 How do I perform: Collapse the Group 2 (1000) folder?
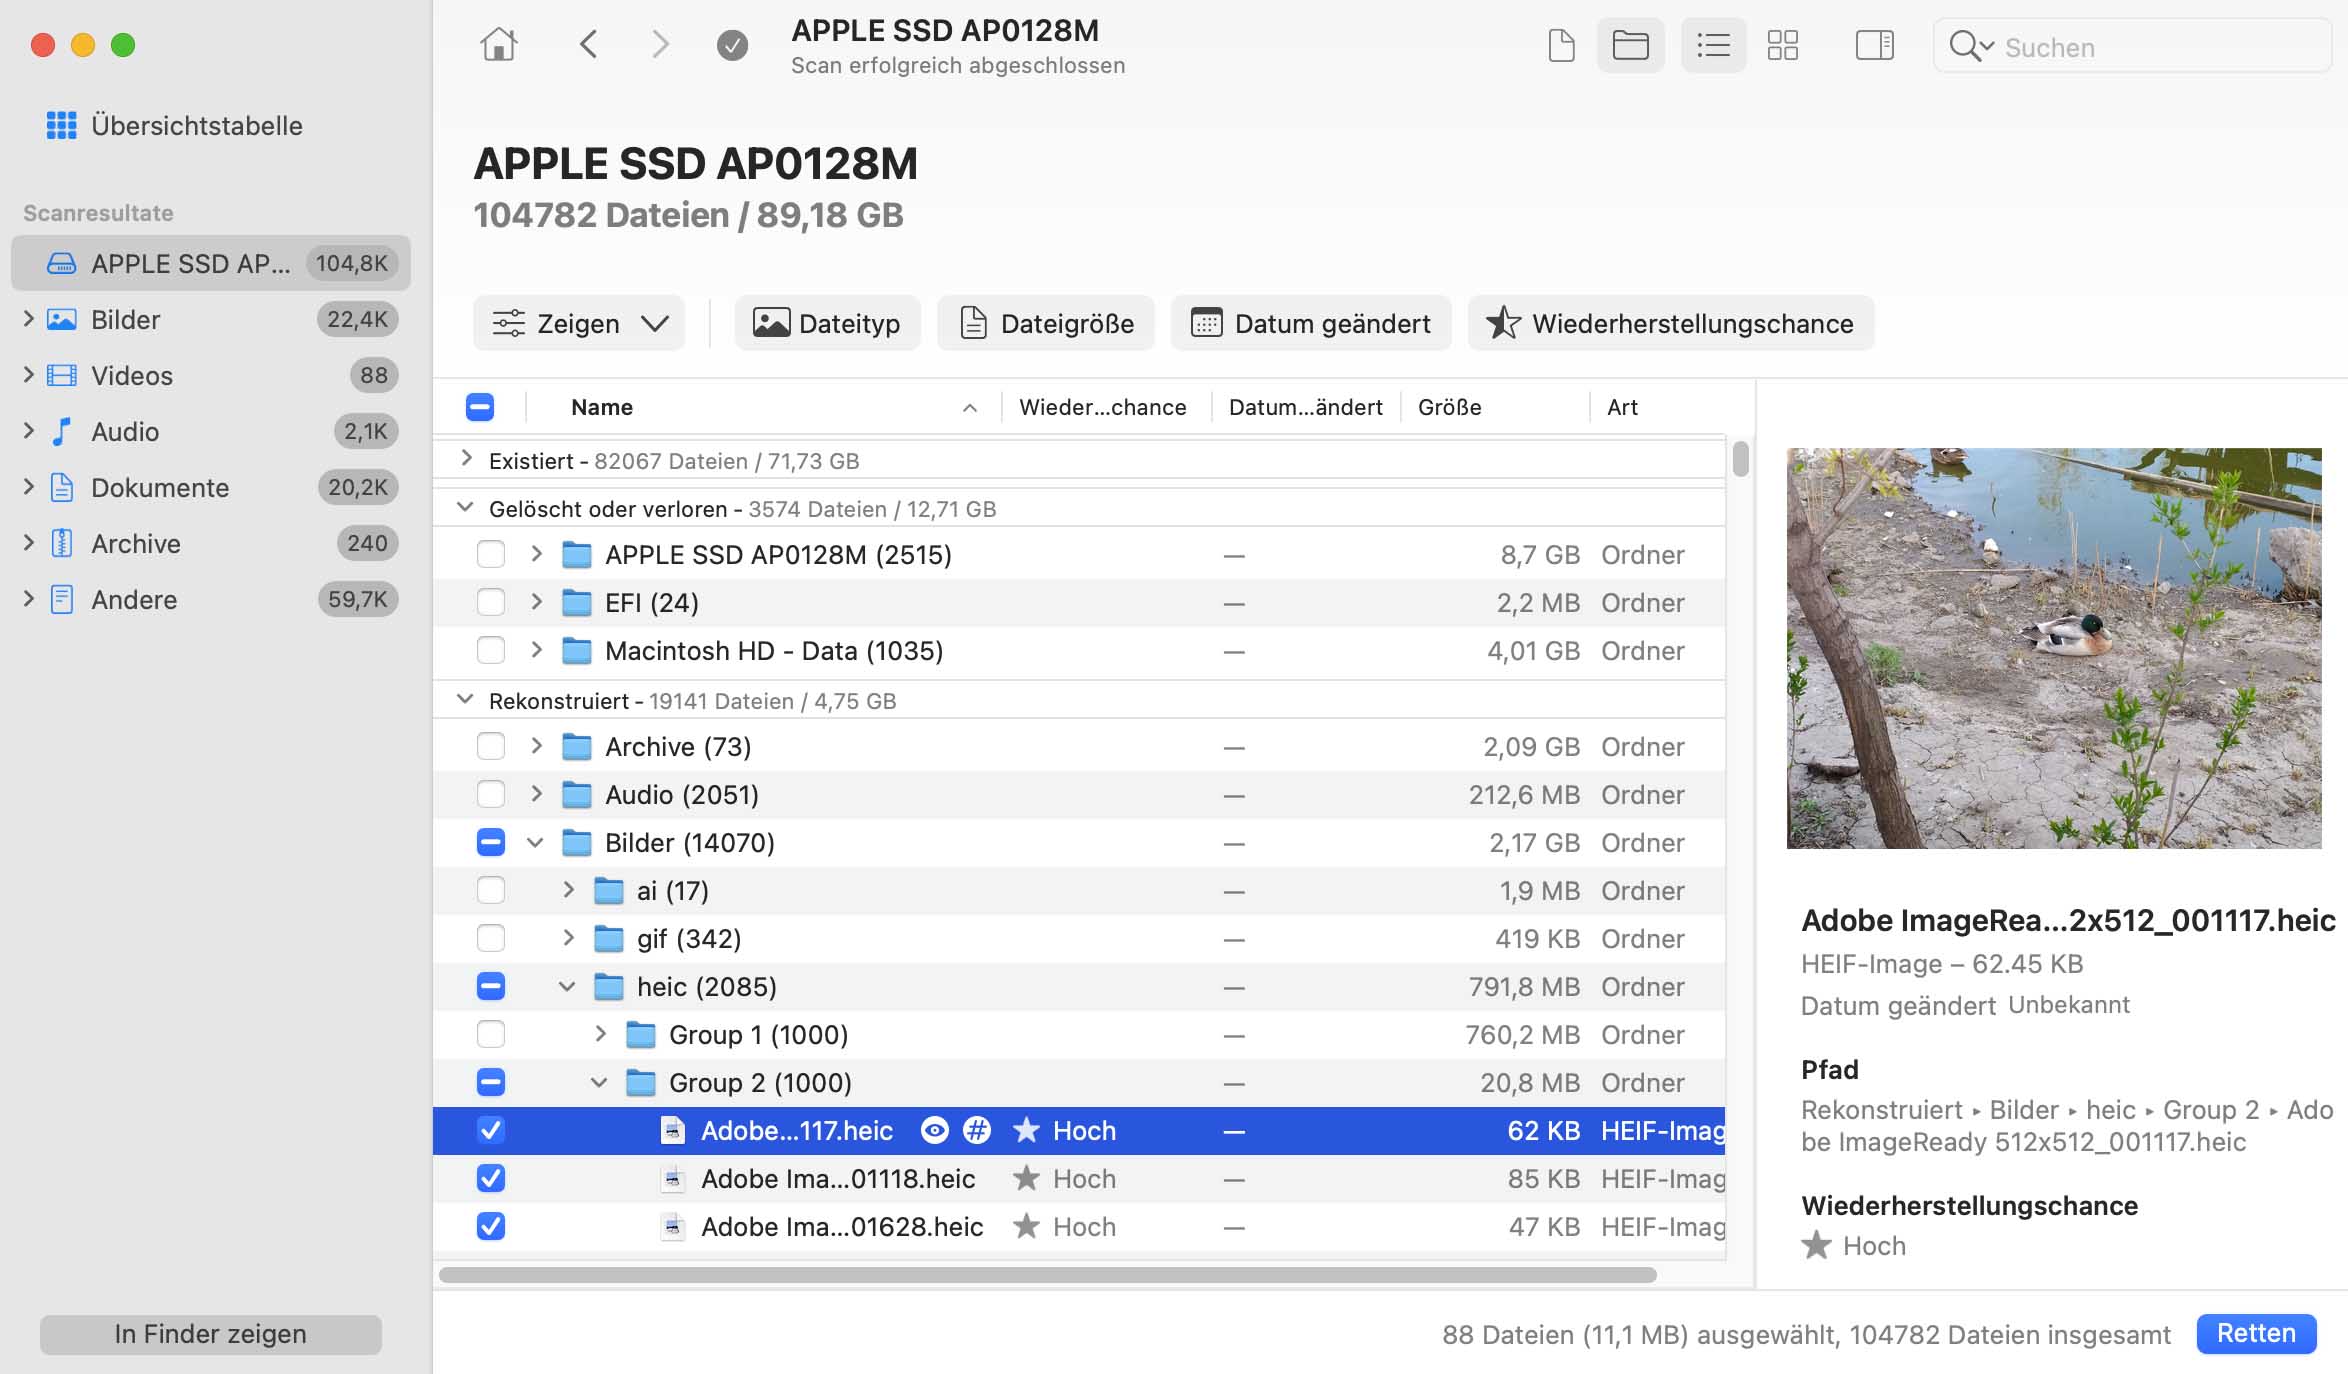(600, 1083)
